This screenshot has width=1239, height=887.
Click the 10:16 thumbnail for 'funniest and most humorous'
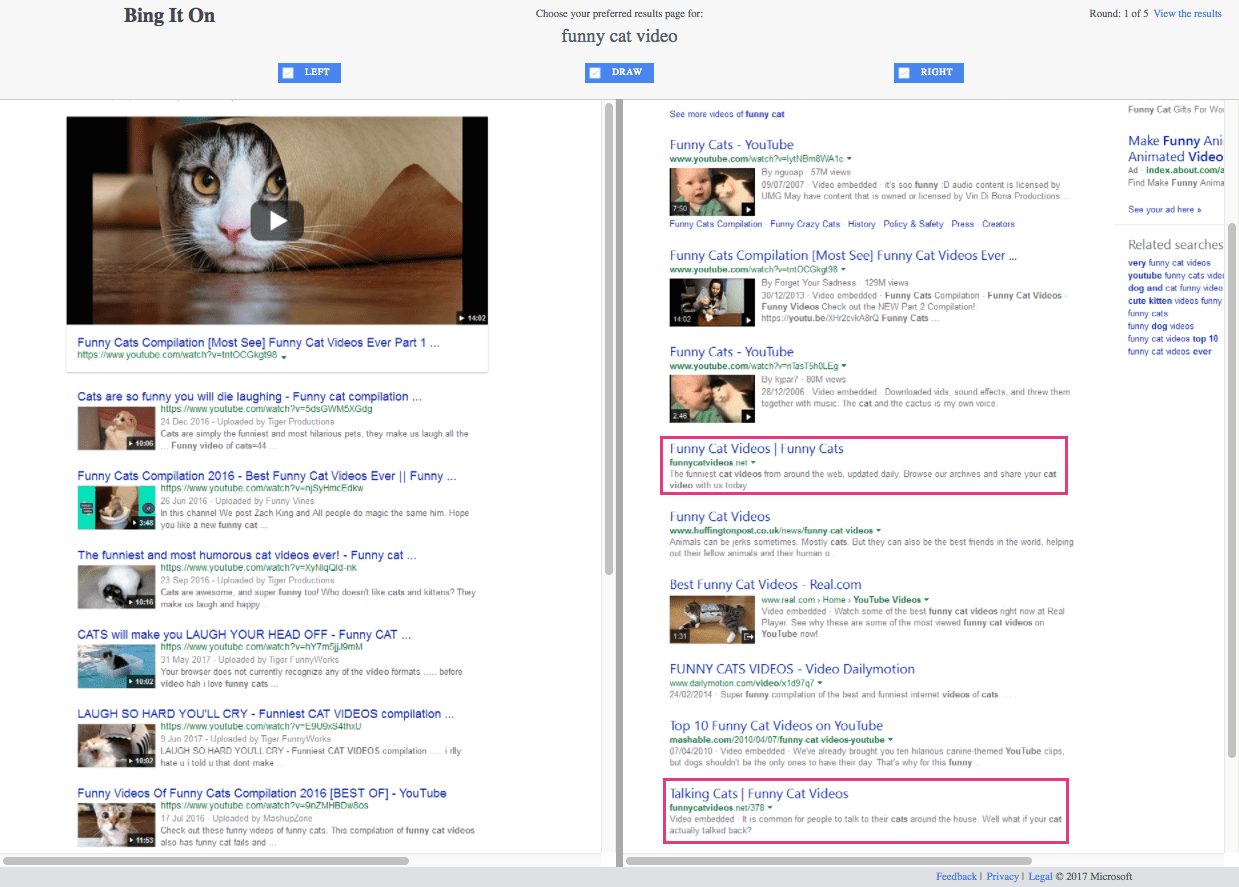pos(116,587)
